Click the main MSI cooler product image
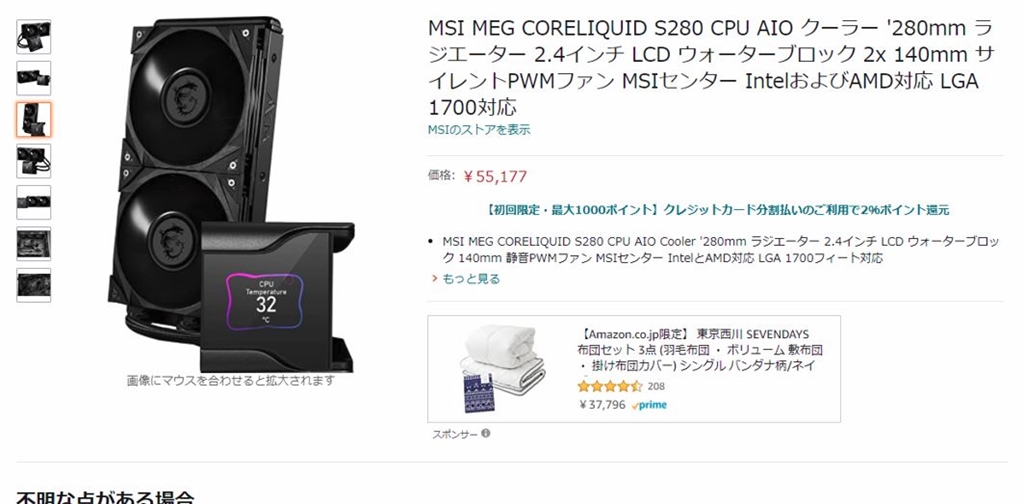Image resolution: width=1024 pixels, height=504 pixels. click(x=231, y=195)
